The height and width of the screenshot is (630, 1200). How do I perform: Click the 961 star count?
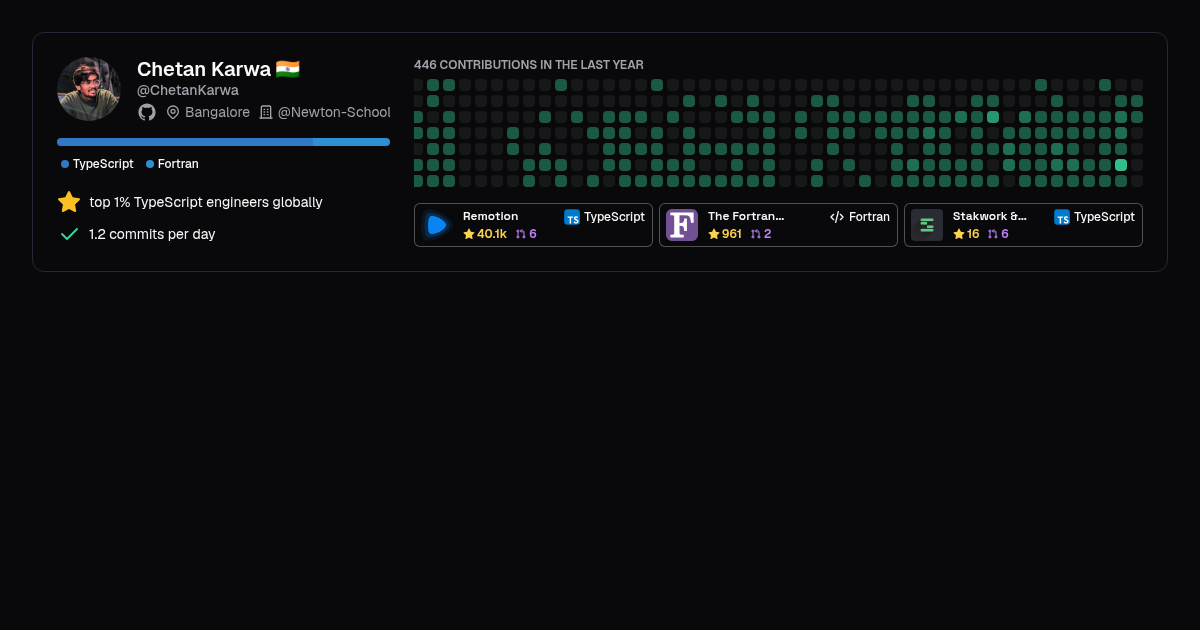pyautogui.click(x=732, y=234)
